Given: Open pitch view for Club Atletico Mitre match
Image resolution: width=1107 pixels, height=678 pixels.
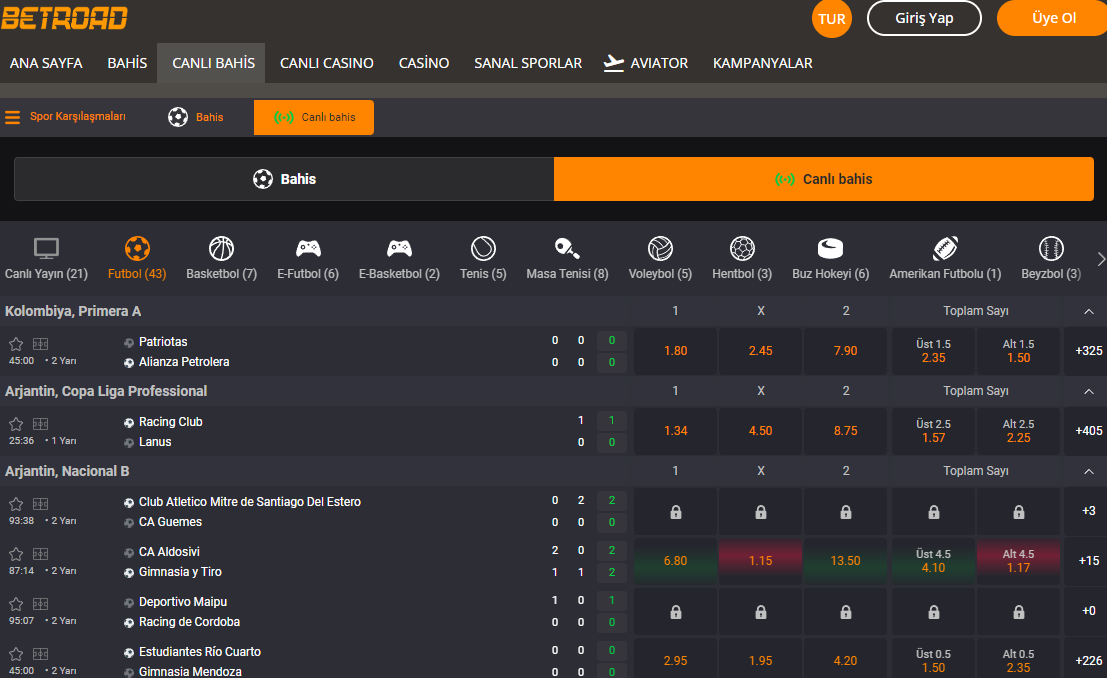Looking at the screenshot, I should pos(40,504).
